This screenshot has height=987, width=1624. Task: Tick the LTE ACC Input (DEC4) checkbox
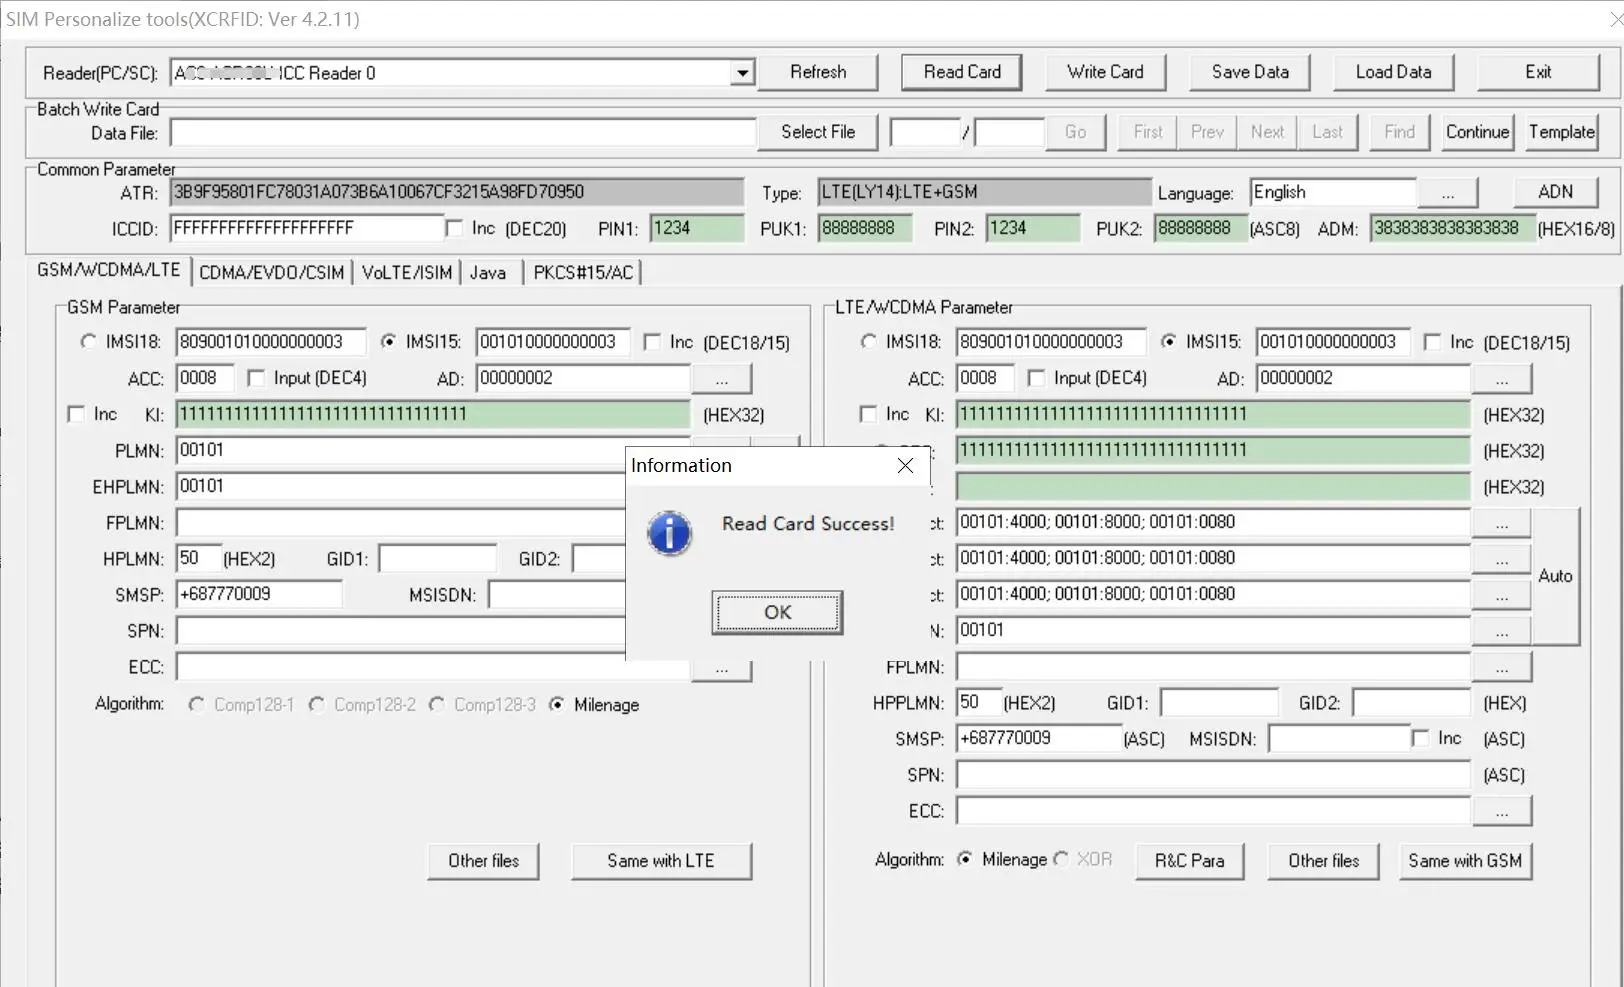point(1036,378)
